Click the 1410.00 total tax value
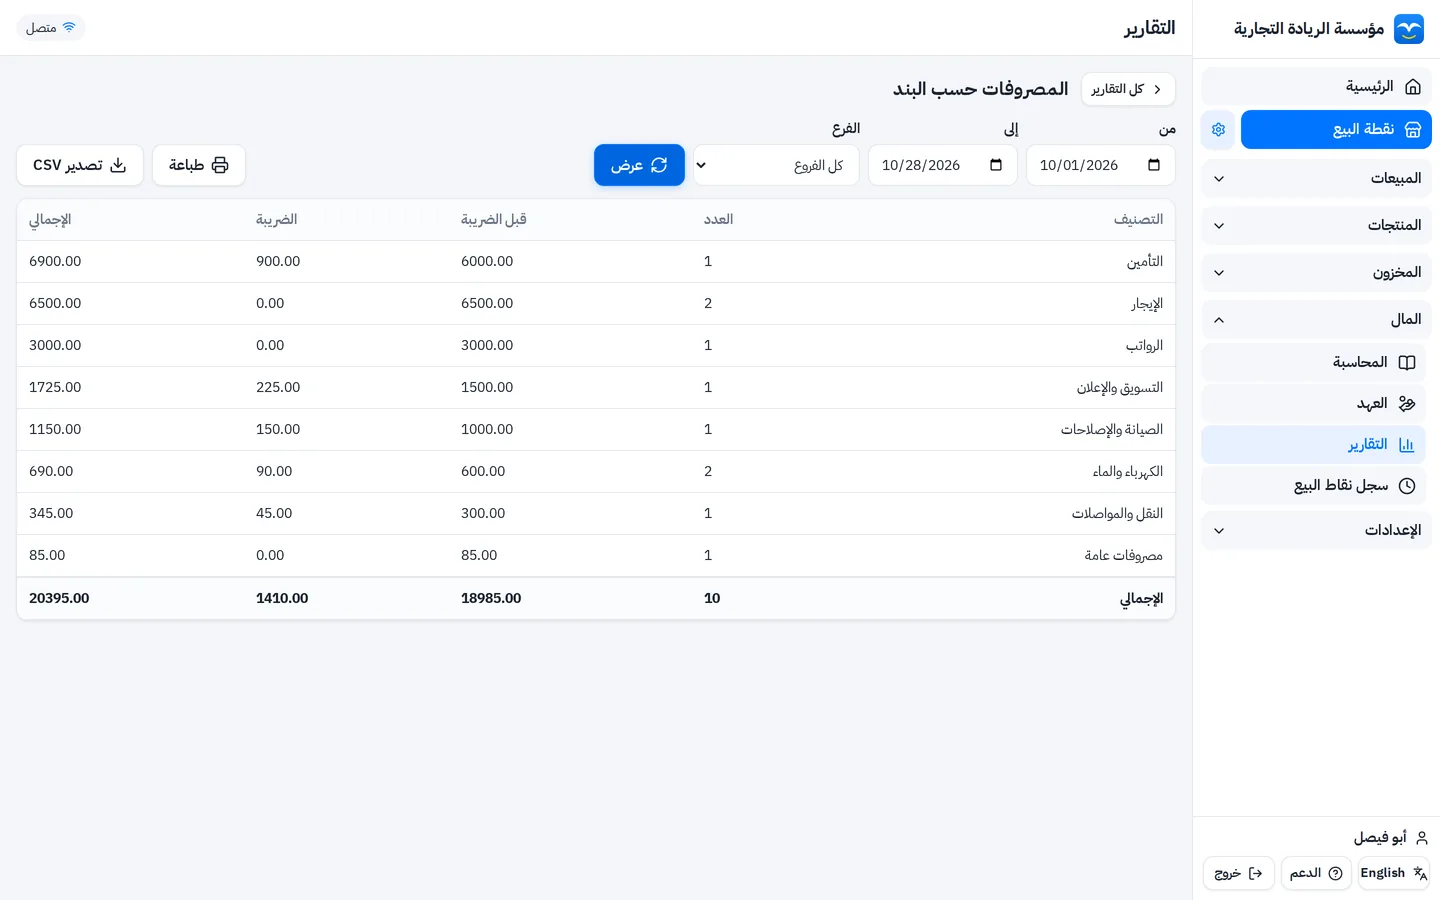 (282, 599)
